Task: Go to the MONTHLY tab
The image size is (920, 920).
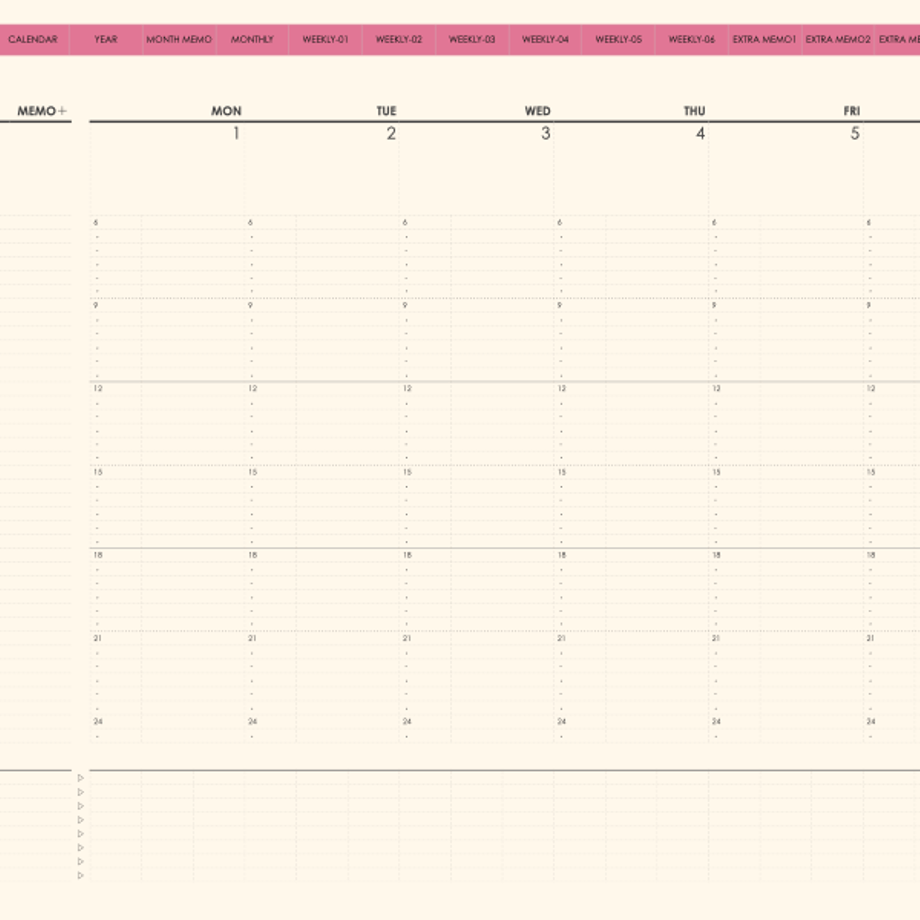Action: 252,39
